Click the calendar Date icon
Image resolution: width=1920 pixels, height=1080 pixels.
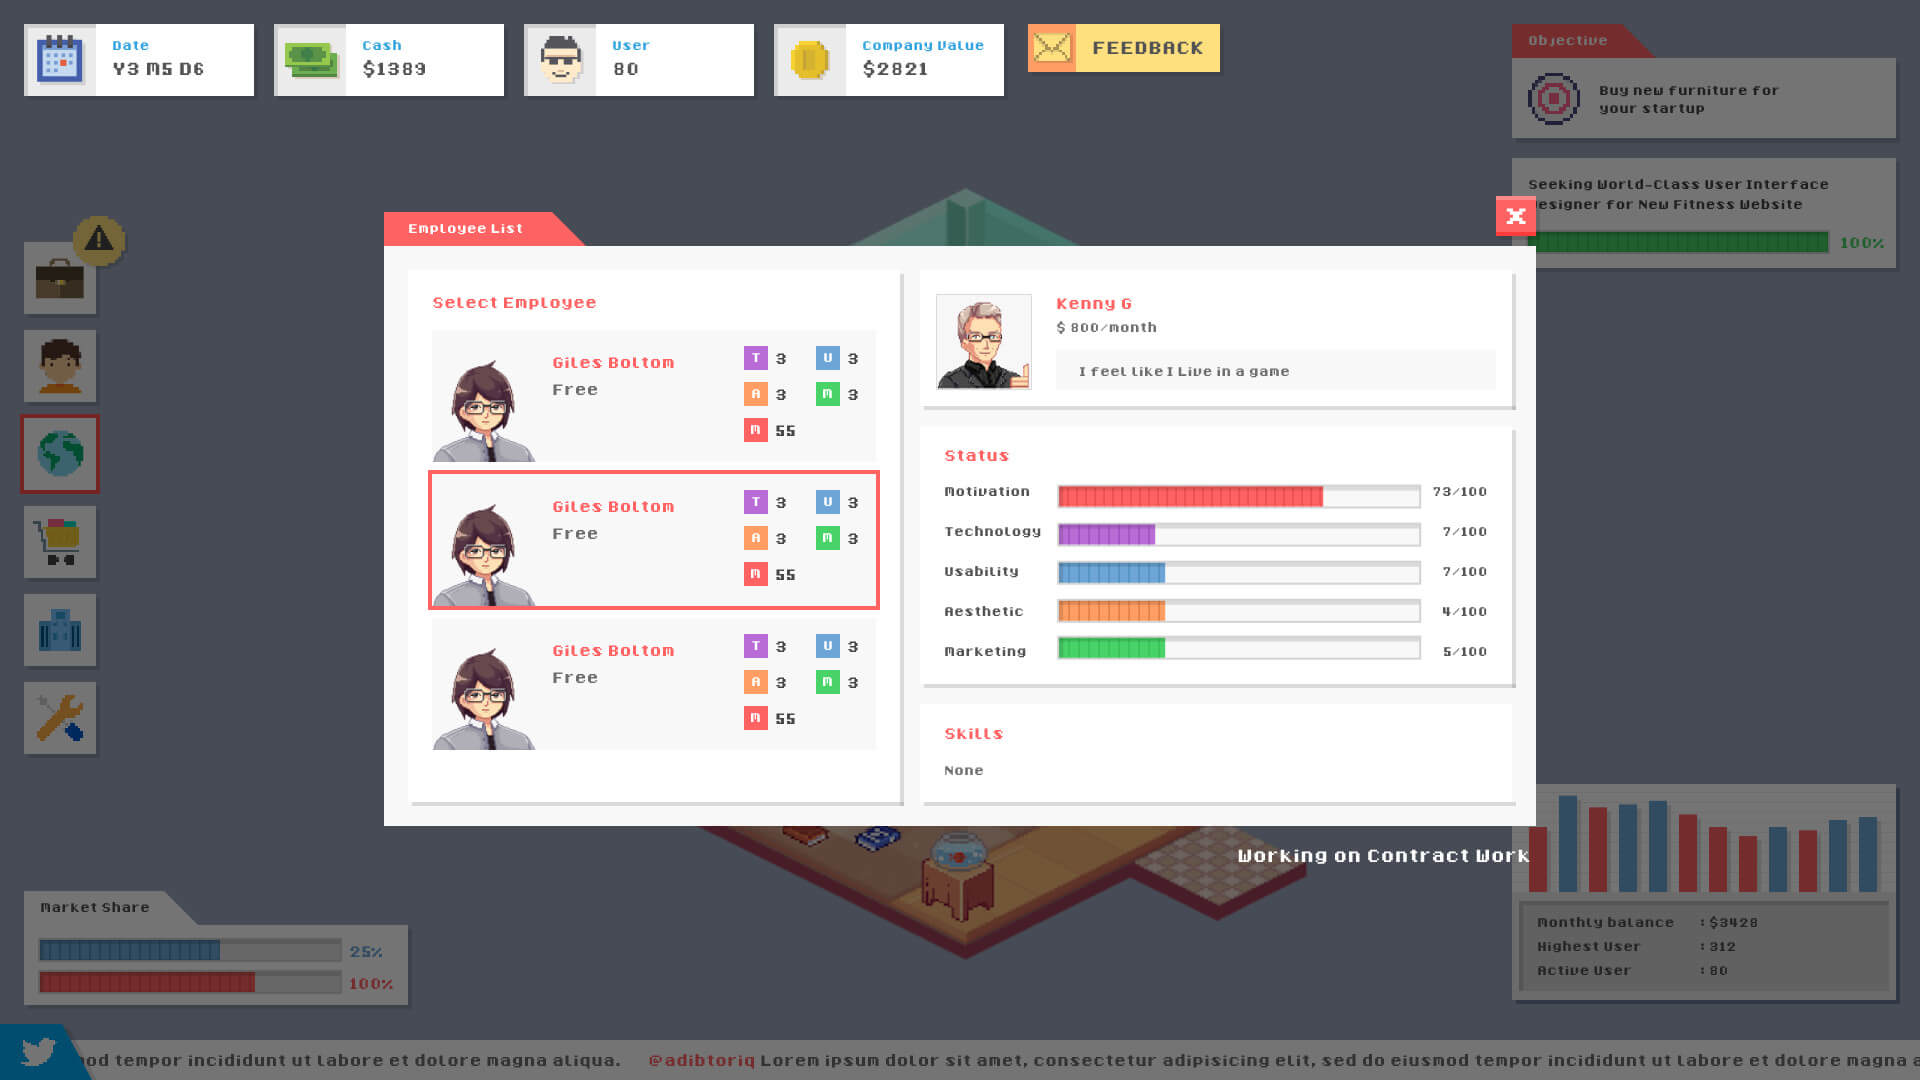coord(60,60)
